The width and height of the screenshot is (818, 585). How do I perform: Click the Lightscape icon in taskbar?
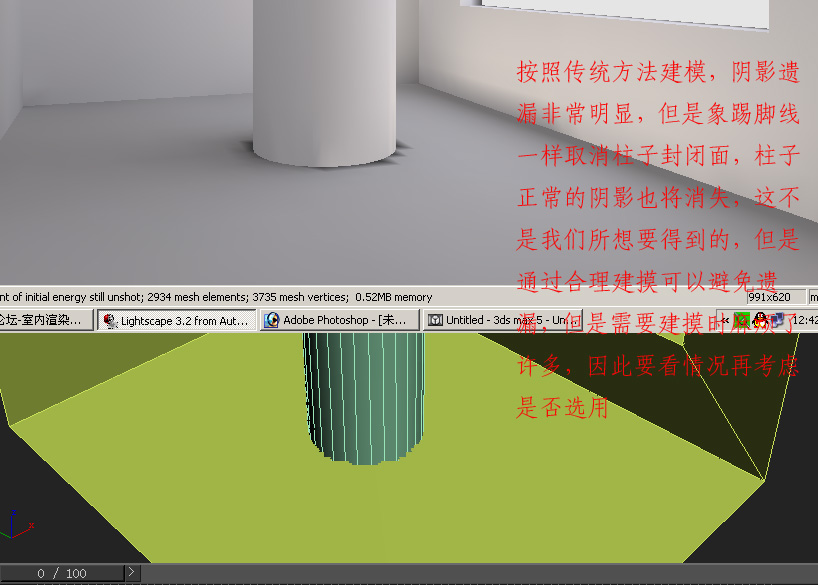point(111,320)
